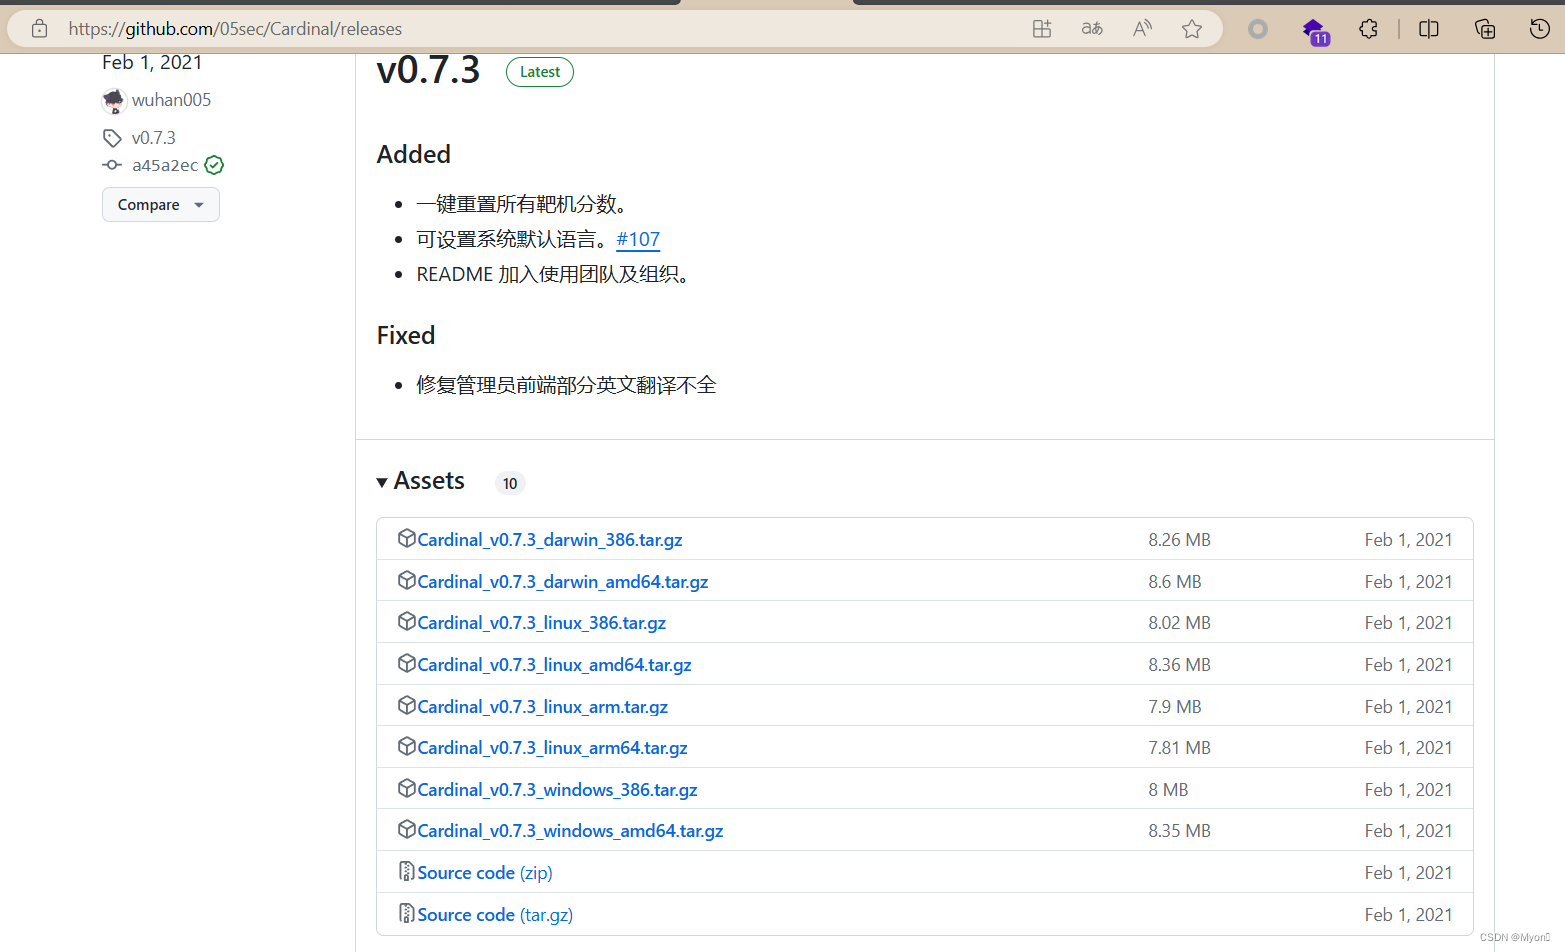
Task: Open the purple extension with badge 11
Action: [x=1315, y=30]
